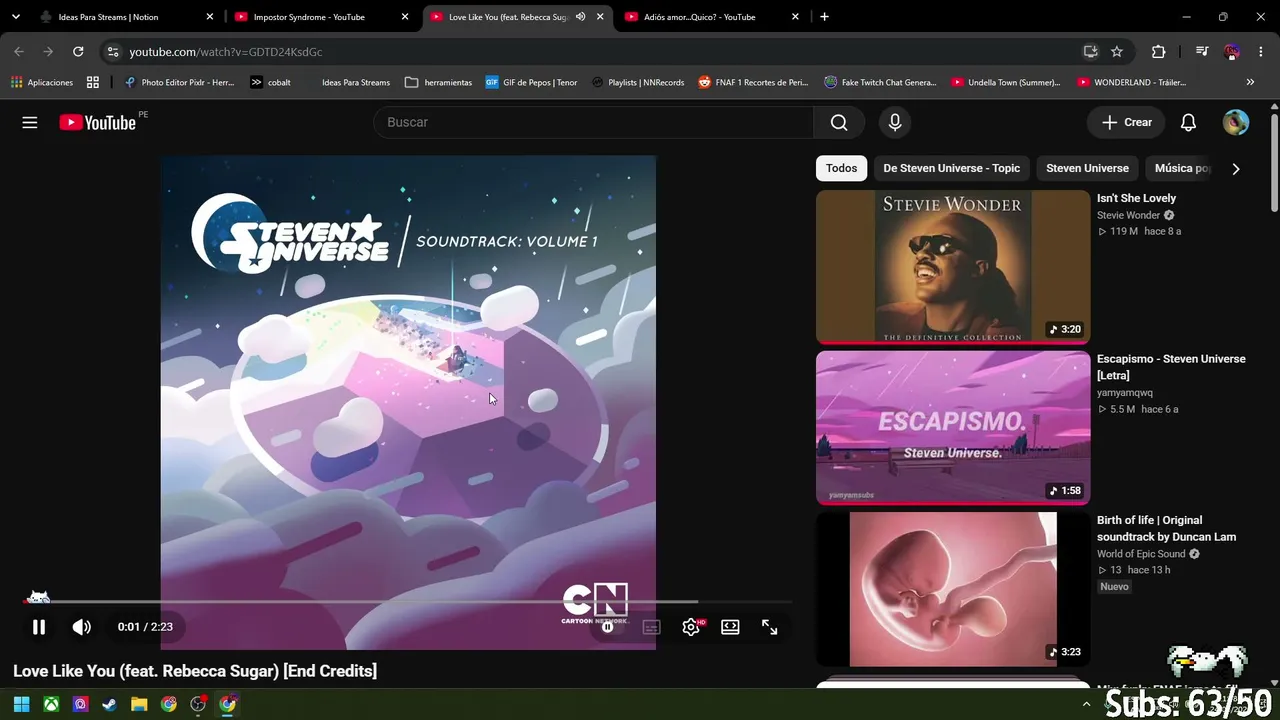Open the Photo Editor Pixlr bookmark
1280x720 pixels.
coord(179,82)
